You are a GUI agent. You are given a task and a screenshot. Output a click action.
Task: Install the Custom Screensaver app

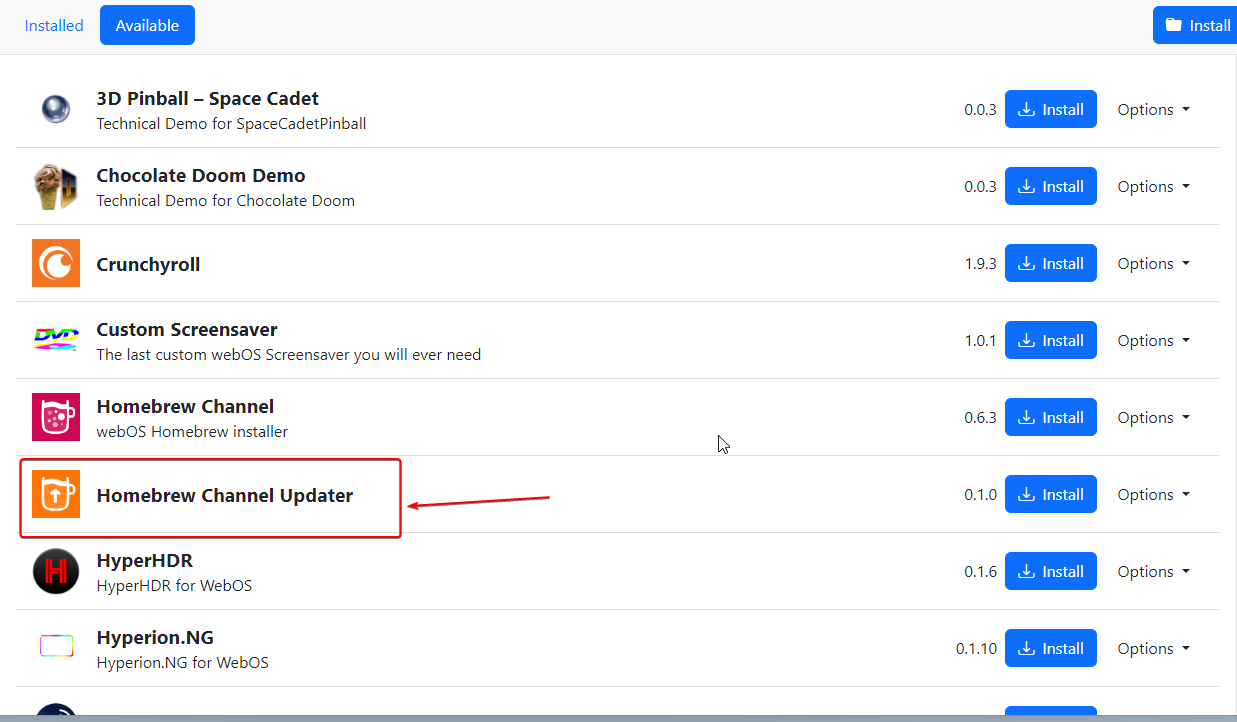(1050, 341)
